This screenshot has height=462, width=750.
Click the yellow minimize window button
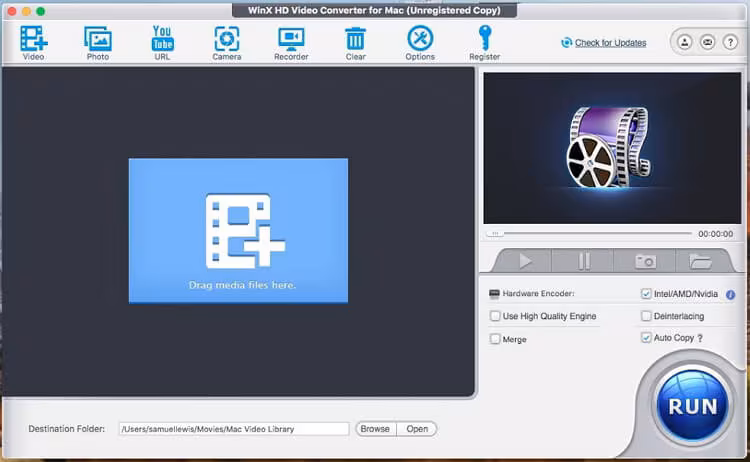pos(26,11)
